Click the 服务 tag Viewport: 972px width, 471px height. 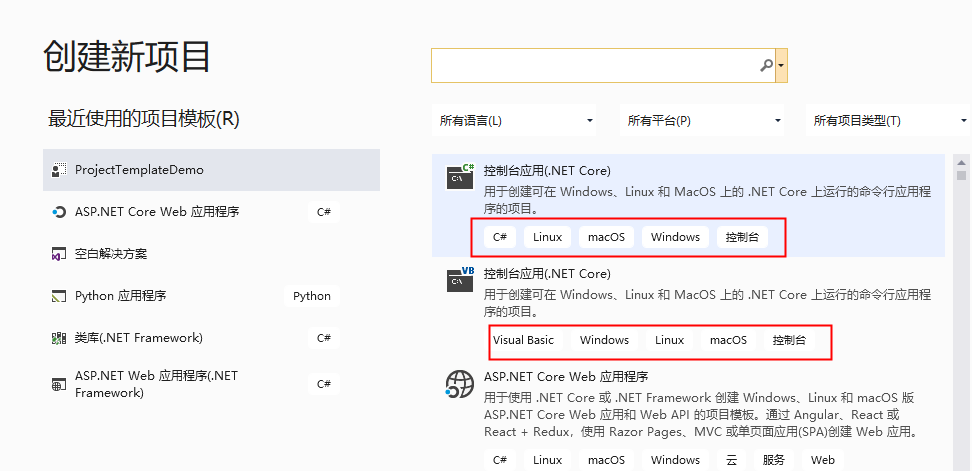[774, 460]
